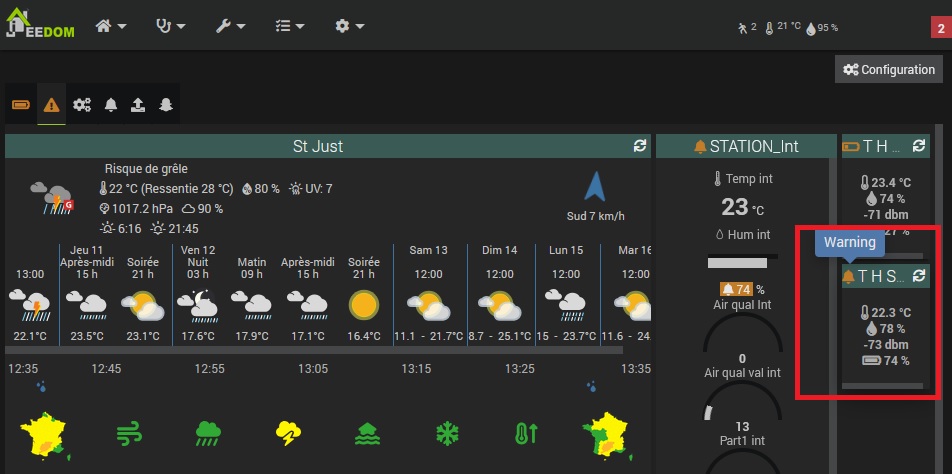The height and width of the screenshot is (474, 952).
Task: Click the ghost-shaped filter icon
Action: click(x=165, y=104)
